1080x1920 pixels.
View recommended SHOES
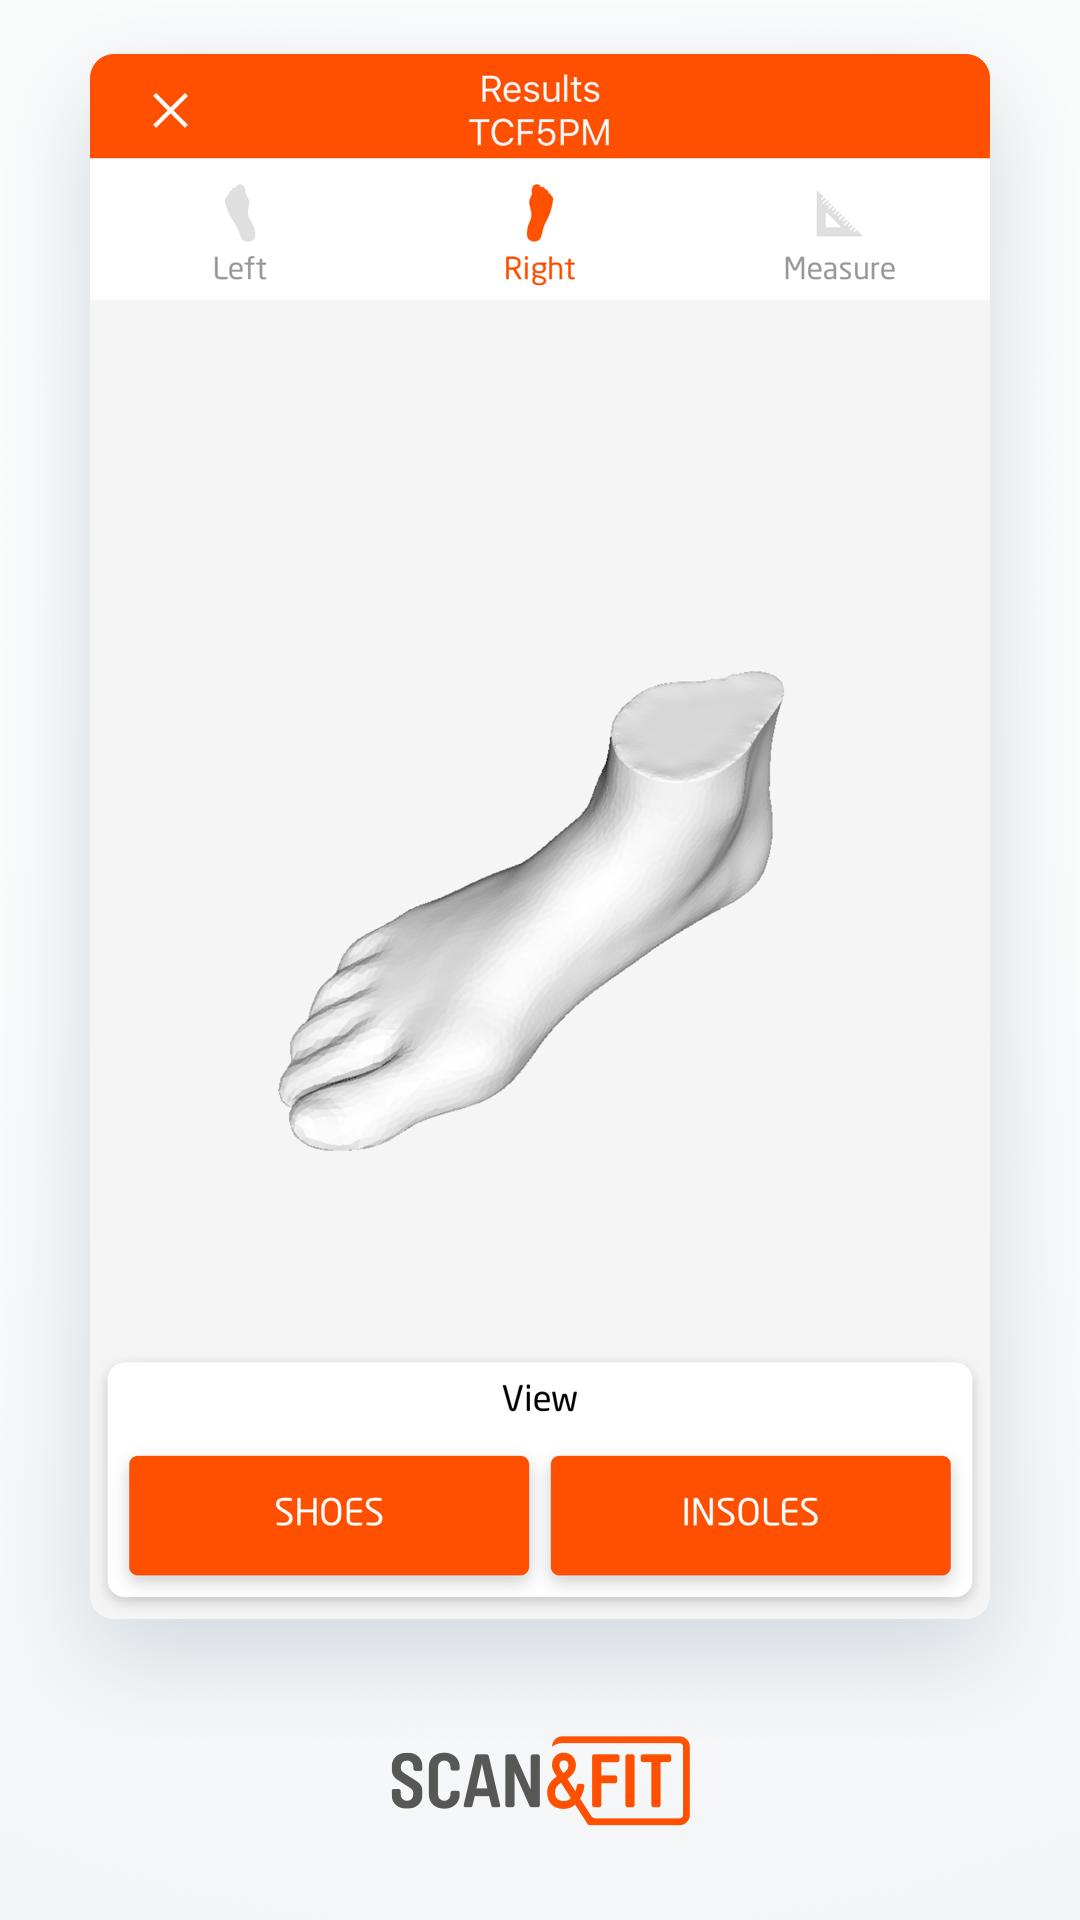click(329, 1515)
